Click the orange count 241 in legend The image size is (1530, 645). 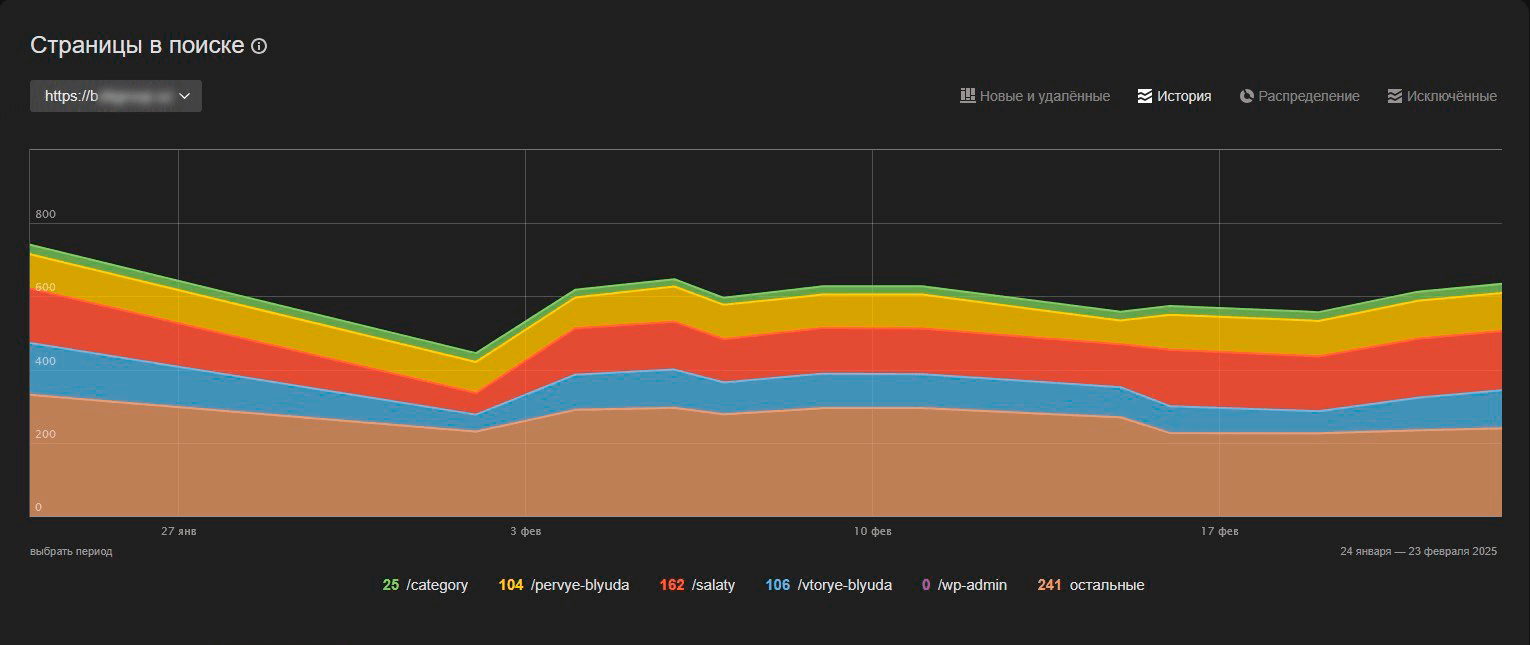(x=1049, y=585)
